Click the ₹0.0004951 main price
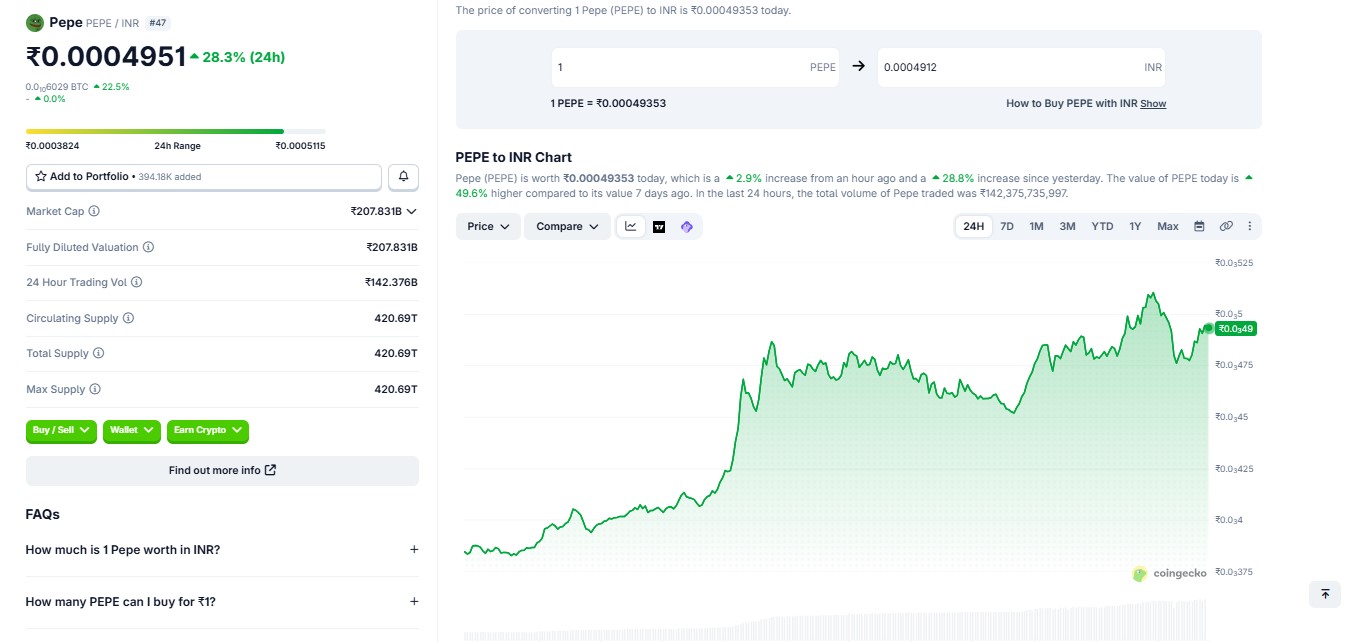 pos(106,57)
